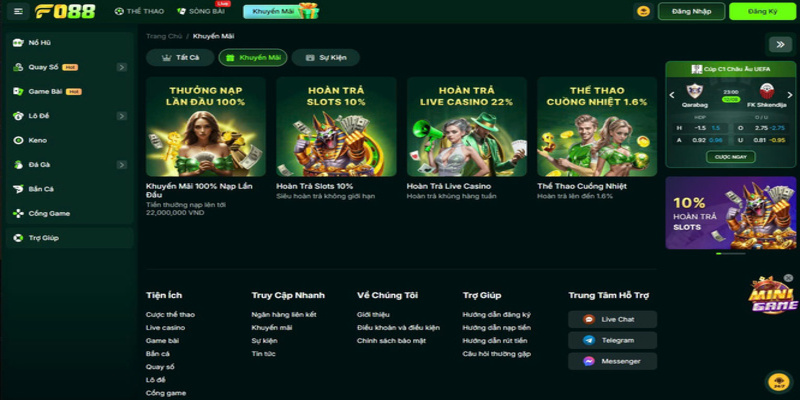The width and height of the screenshot is (800, 400).
Task: Open Keno in the sidebar
Action: (69, 140)
